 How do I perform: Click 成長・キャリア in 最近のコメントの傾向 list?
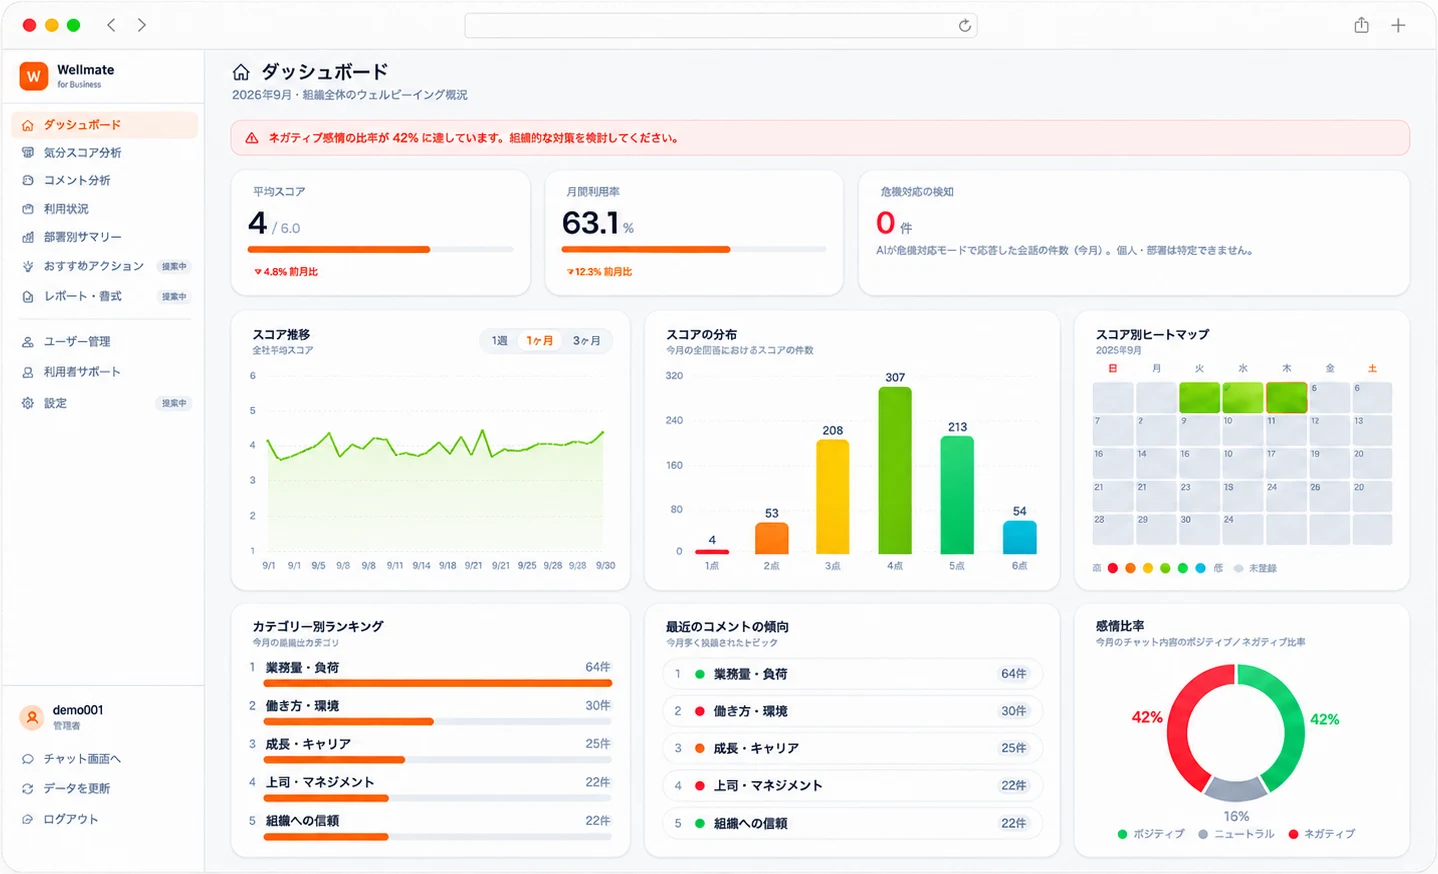pyautogui.click(x=852, y=748)
